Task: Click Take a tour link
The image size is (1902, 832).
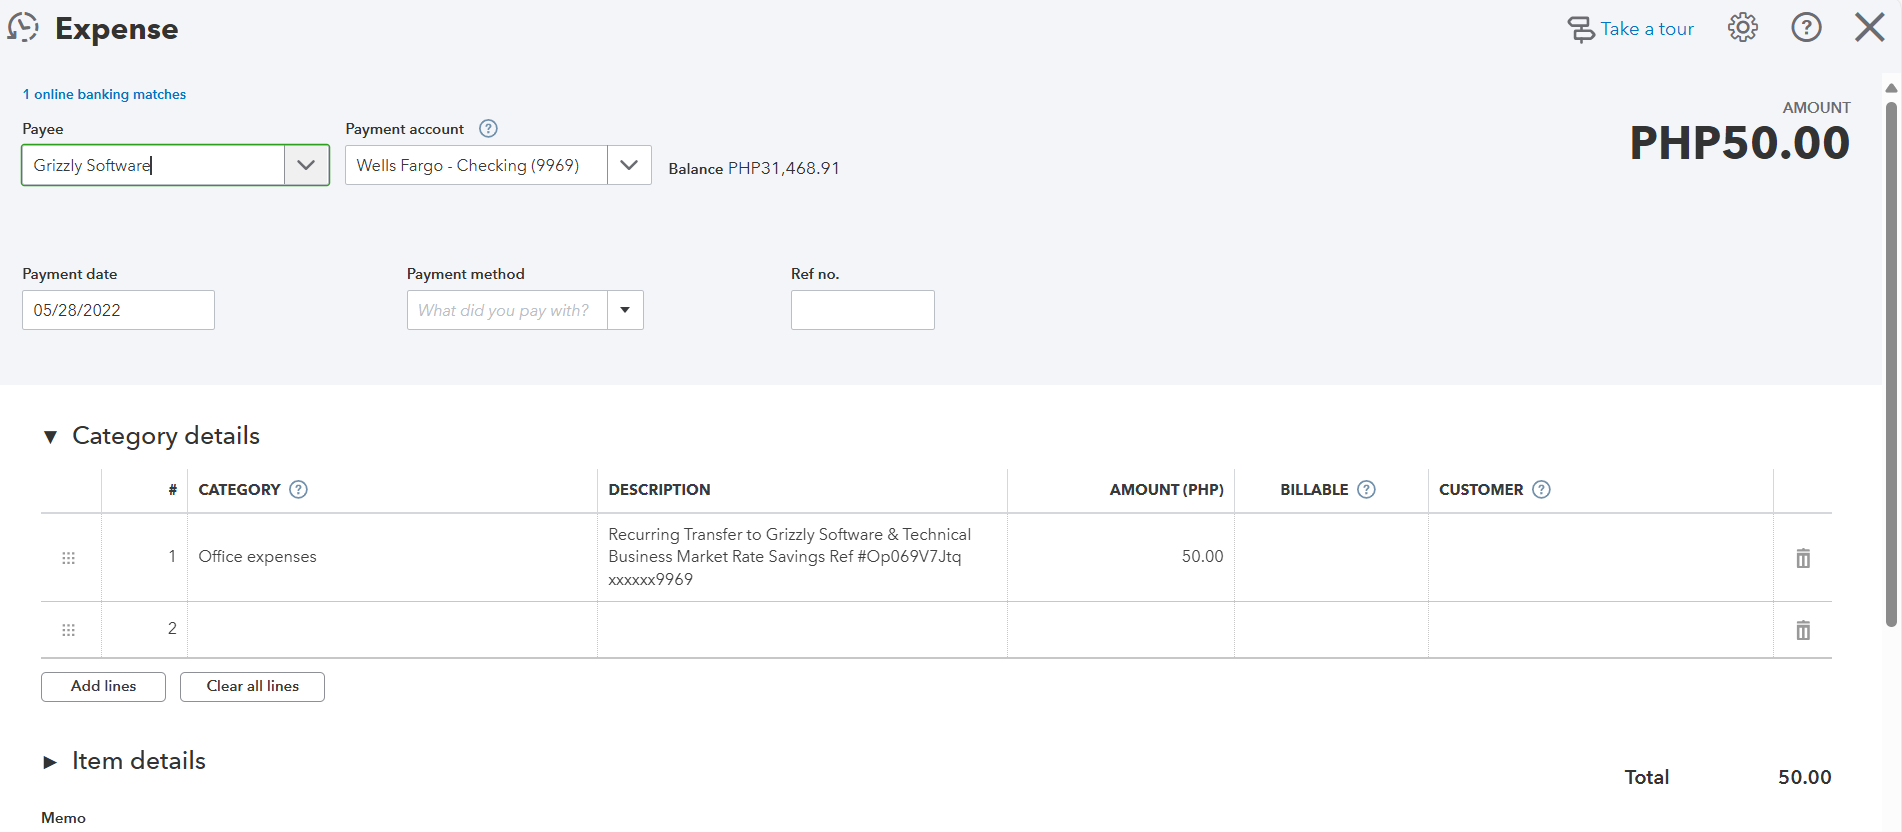Action: point(1631,29)
